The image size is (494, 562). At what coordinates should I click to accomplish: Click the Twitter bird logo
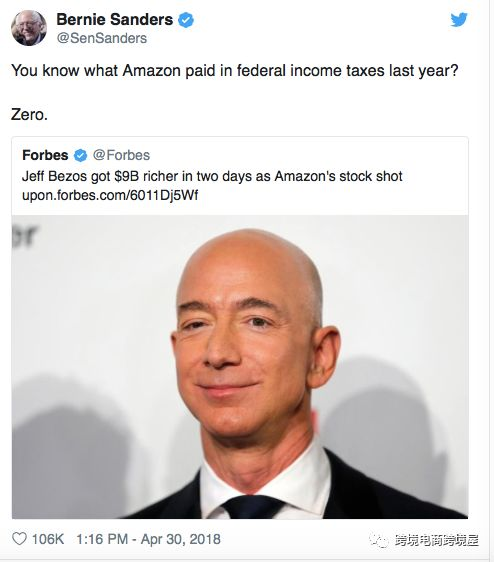(x=459, y=20)
